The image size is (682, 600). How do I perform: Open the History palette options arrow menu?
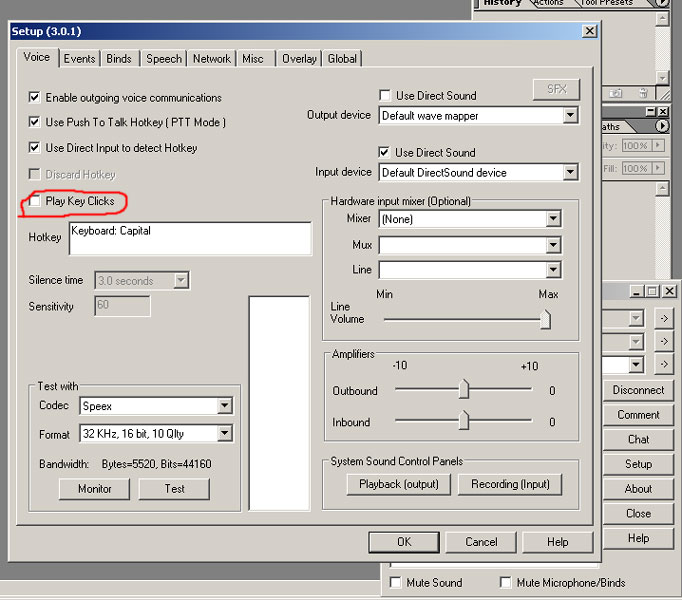pyautogui.click(x=662, y=3)
